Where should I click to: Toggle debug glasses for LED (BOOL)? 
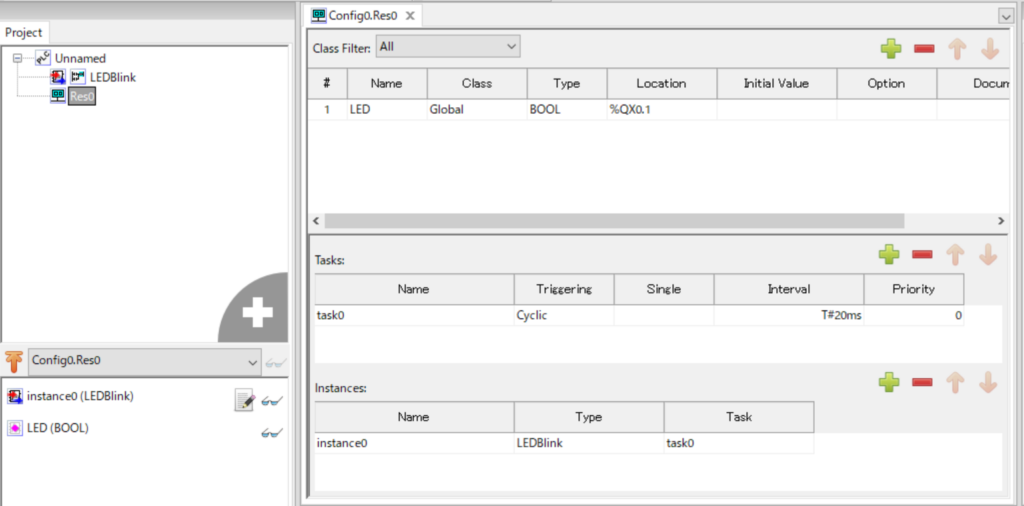click(271, 432)
